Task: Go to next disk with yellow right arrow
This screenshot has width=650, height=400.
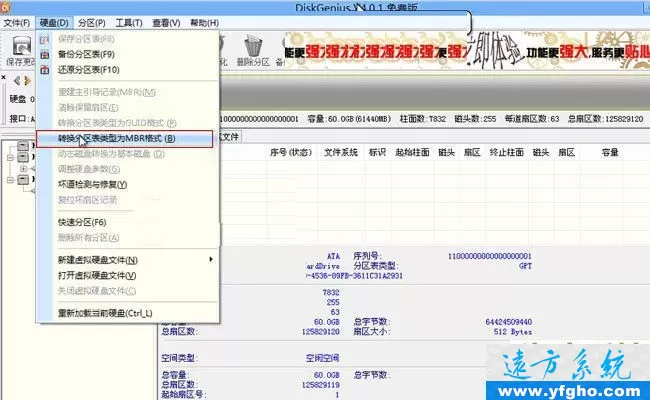Action: coord(27,80)
